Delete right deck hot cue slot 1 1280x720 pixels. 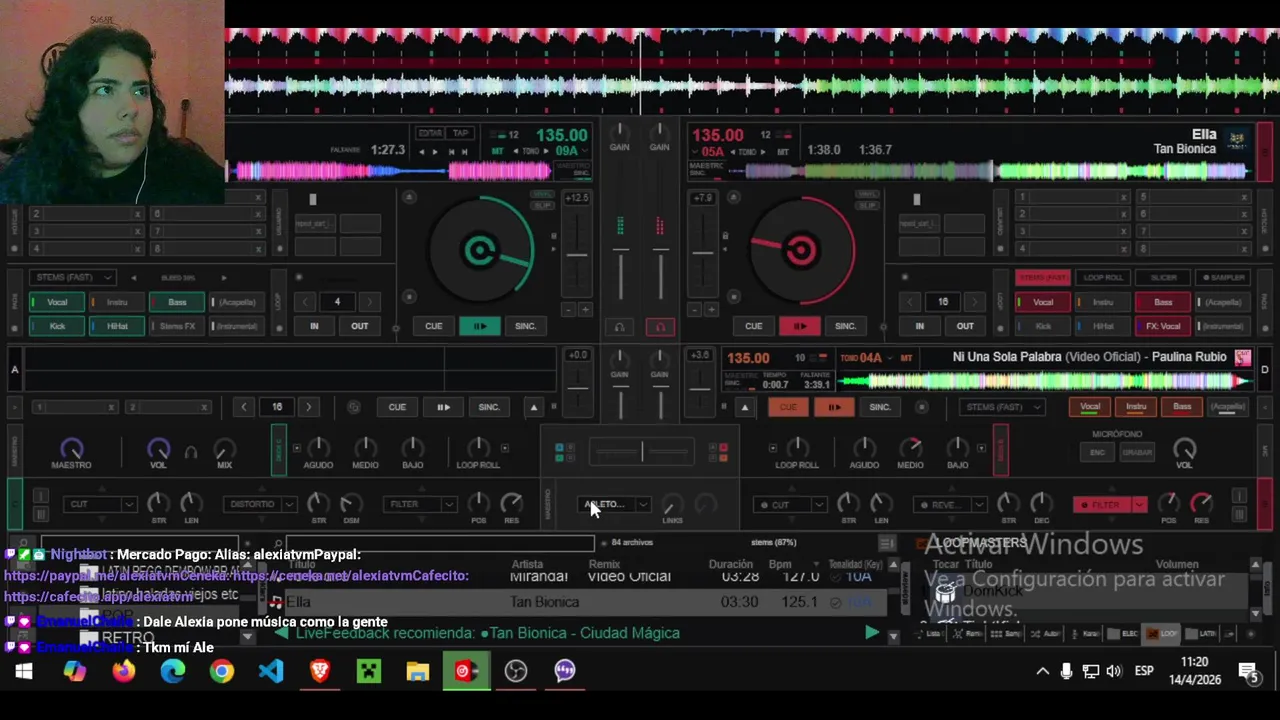[x=1123, y=197]
